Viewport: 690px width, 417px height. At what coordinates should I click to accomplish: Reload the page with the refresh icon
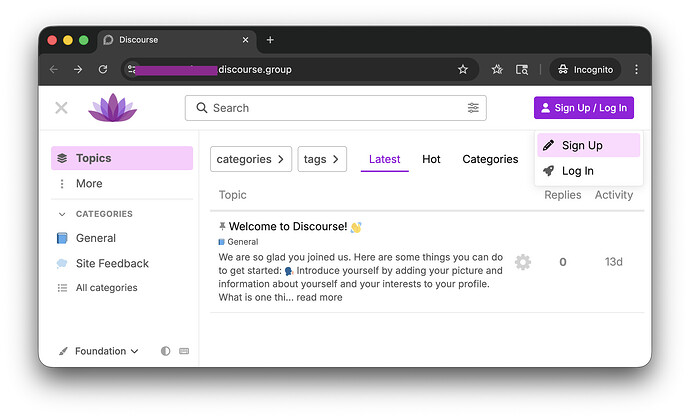pos(103,70)
